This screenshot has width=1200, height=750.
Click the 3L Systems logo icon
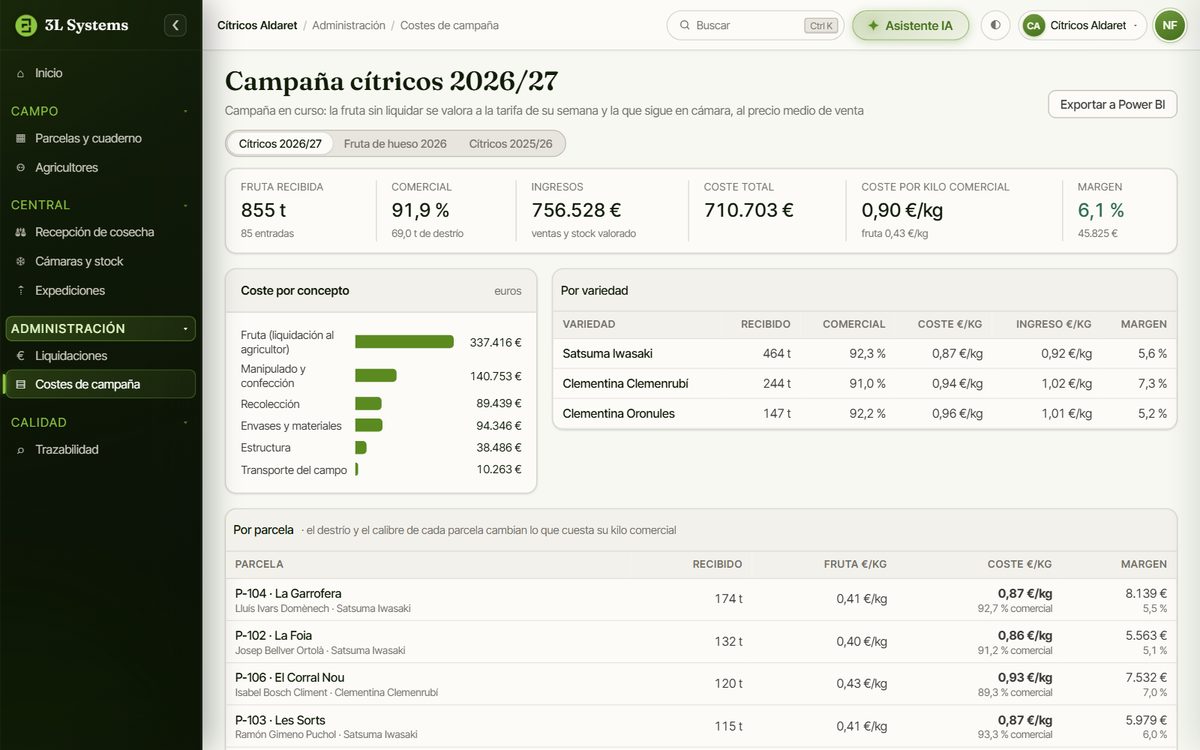tap(26, 25)
